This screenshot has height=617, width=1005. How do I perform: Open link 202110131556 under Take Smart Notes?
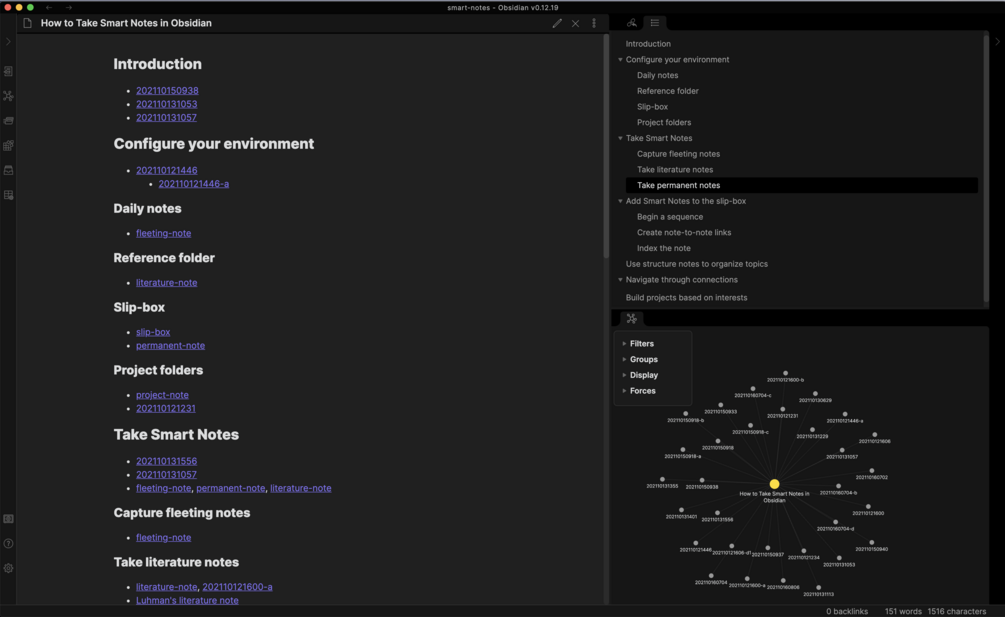click(x=167, y=461)
